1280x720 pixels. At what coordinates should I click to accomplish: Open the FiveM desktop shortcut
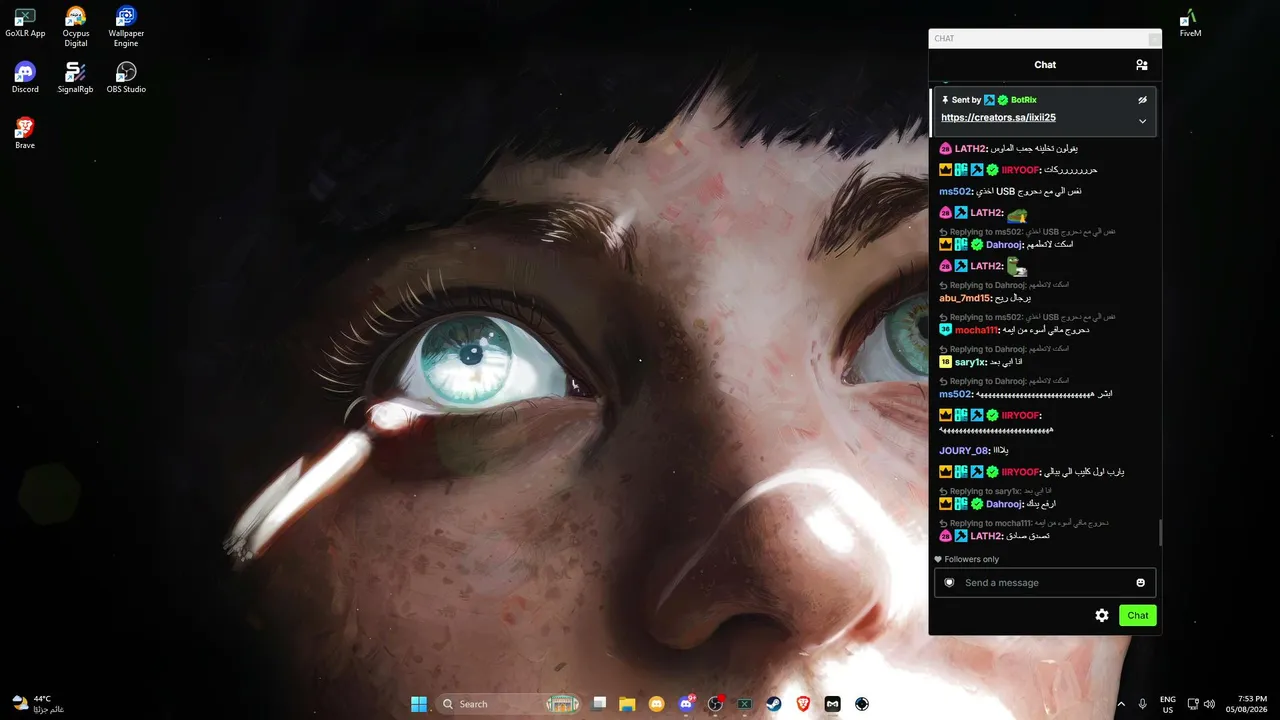coord(1190,23)
